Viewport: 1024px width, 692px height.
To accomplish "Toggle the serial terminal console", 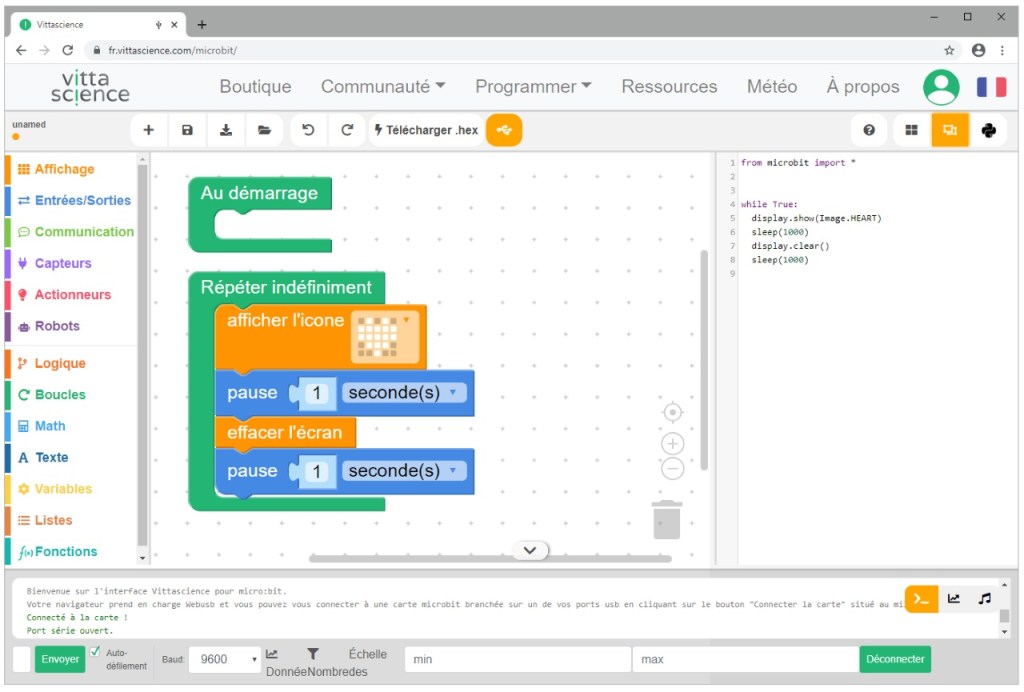I will click(921, 597).
